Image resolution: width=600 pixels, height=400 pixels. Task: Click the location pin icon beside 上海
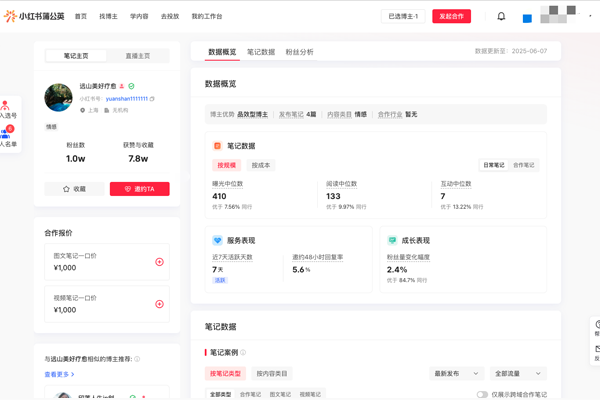pyautogui.click(x=82, y=110)
